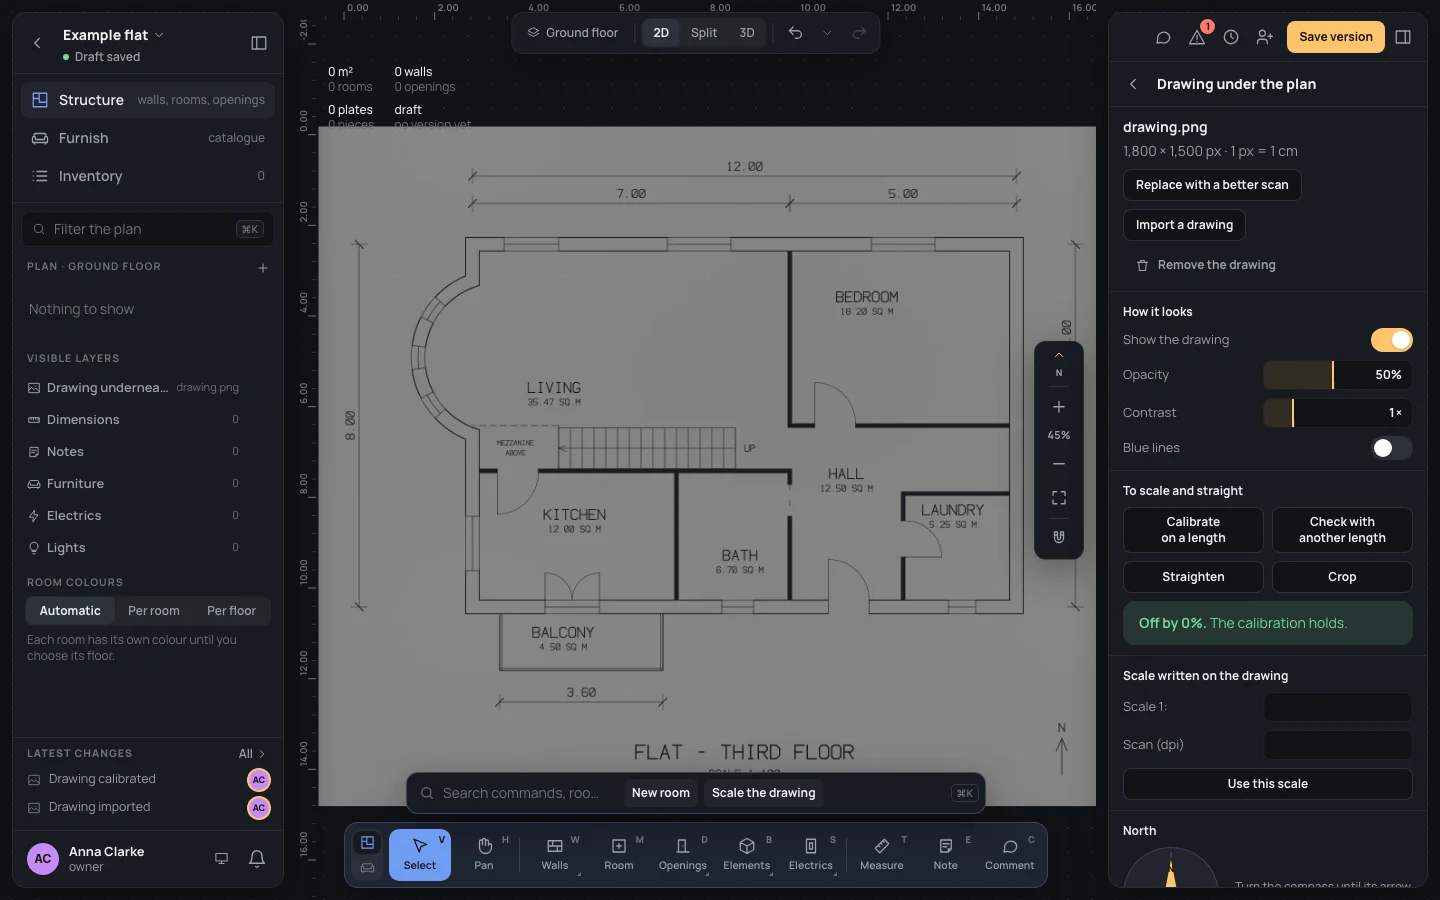Expand All latest changes
Image resolution: width=1440 pixels, height=900 pixels.
pos(252,754)
